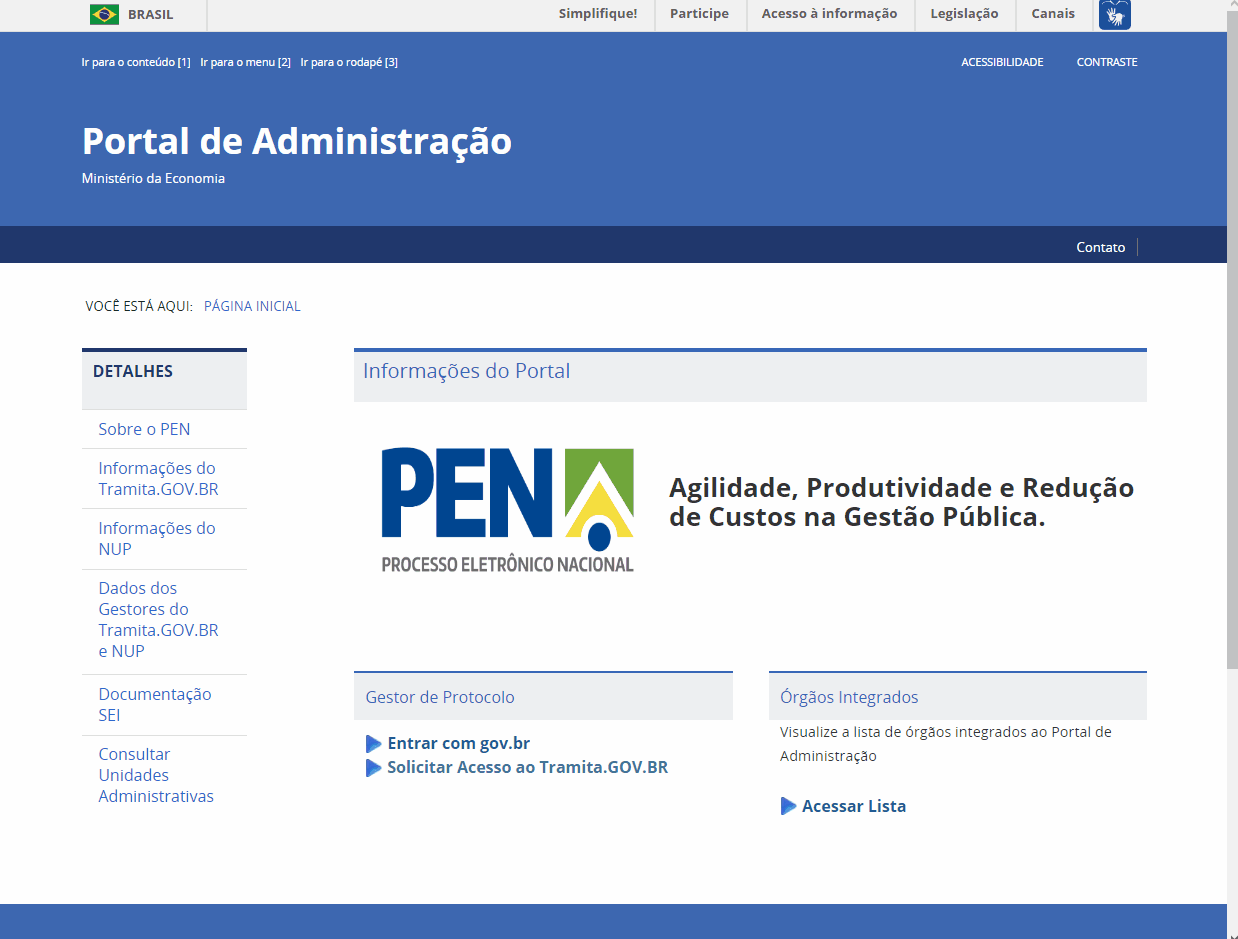Open Consultar Unidades Administrativas sidebar link

(156, 776)
